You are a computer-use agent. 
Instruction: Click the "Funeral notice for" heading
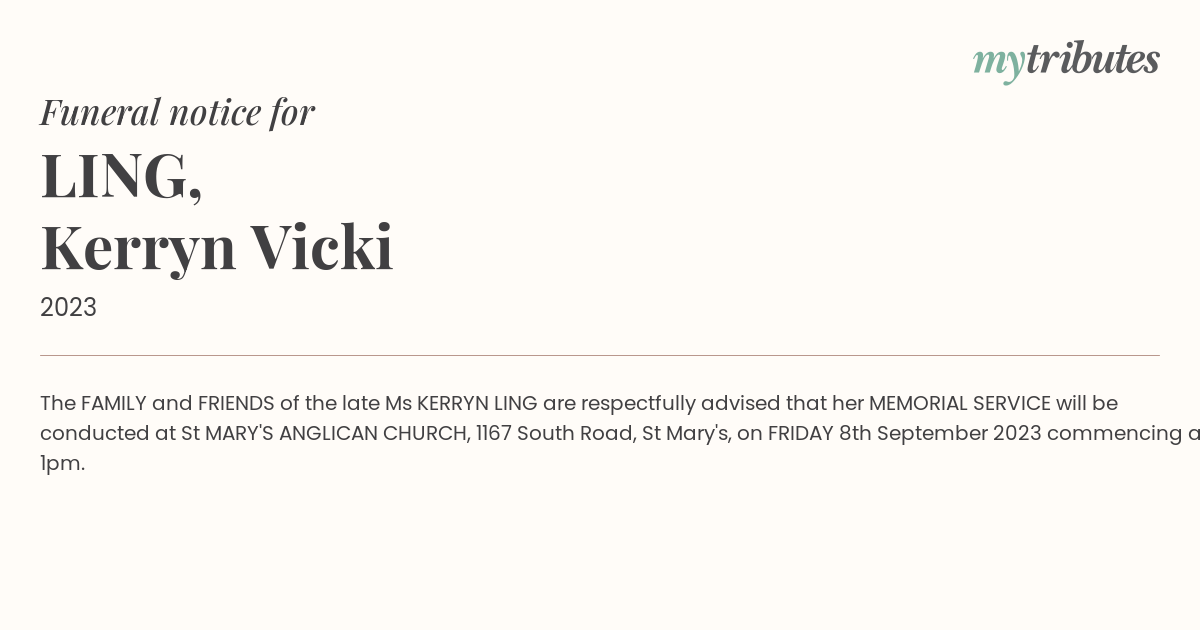coord(177,112)
